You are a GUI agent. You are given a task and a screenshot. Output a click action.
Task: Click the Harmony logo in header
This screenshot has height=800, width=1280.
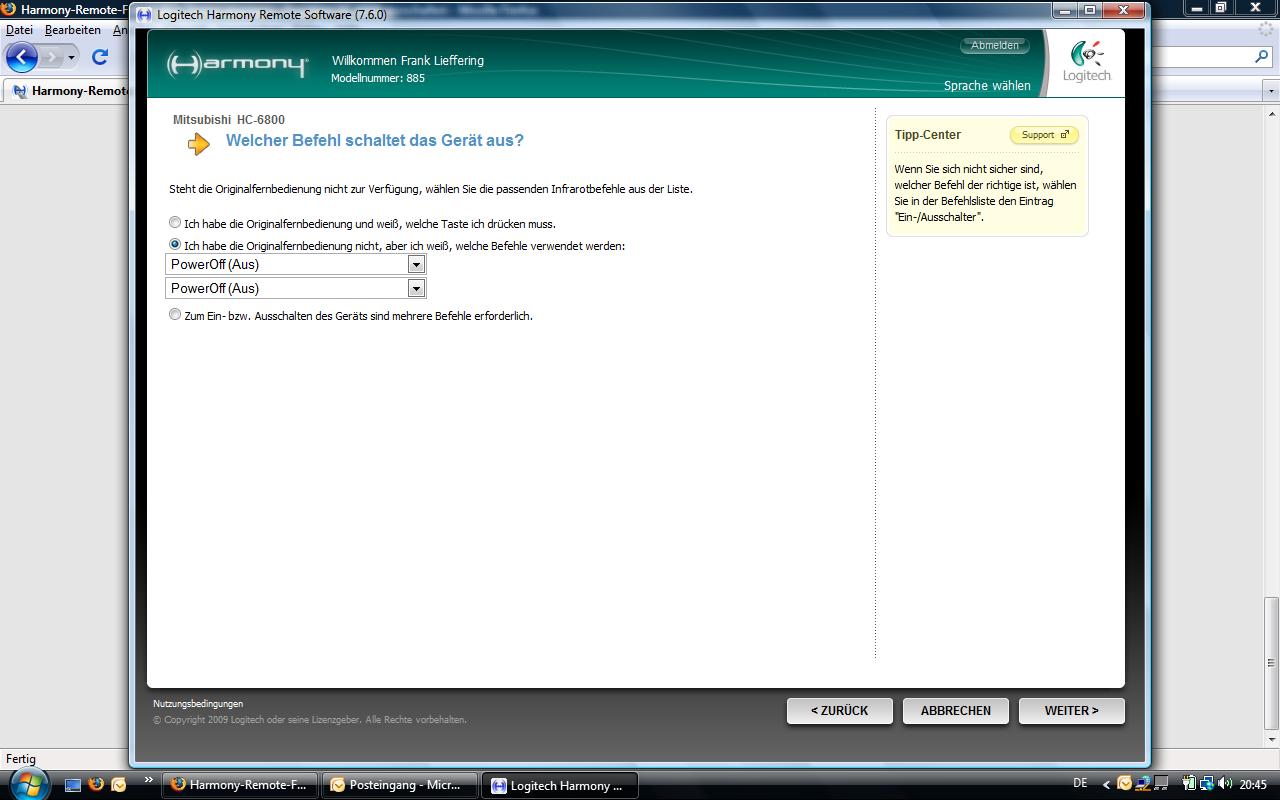pos(237,65)
